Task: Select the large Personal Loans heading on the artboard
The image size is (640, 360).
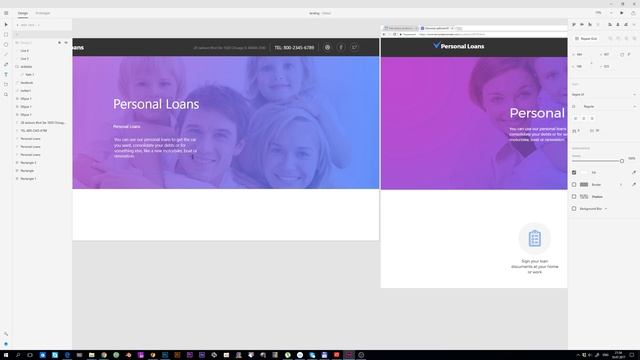Action: click(156, 104)
